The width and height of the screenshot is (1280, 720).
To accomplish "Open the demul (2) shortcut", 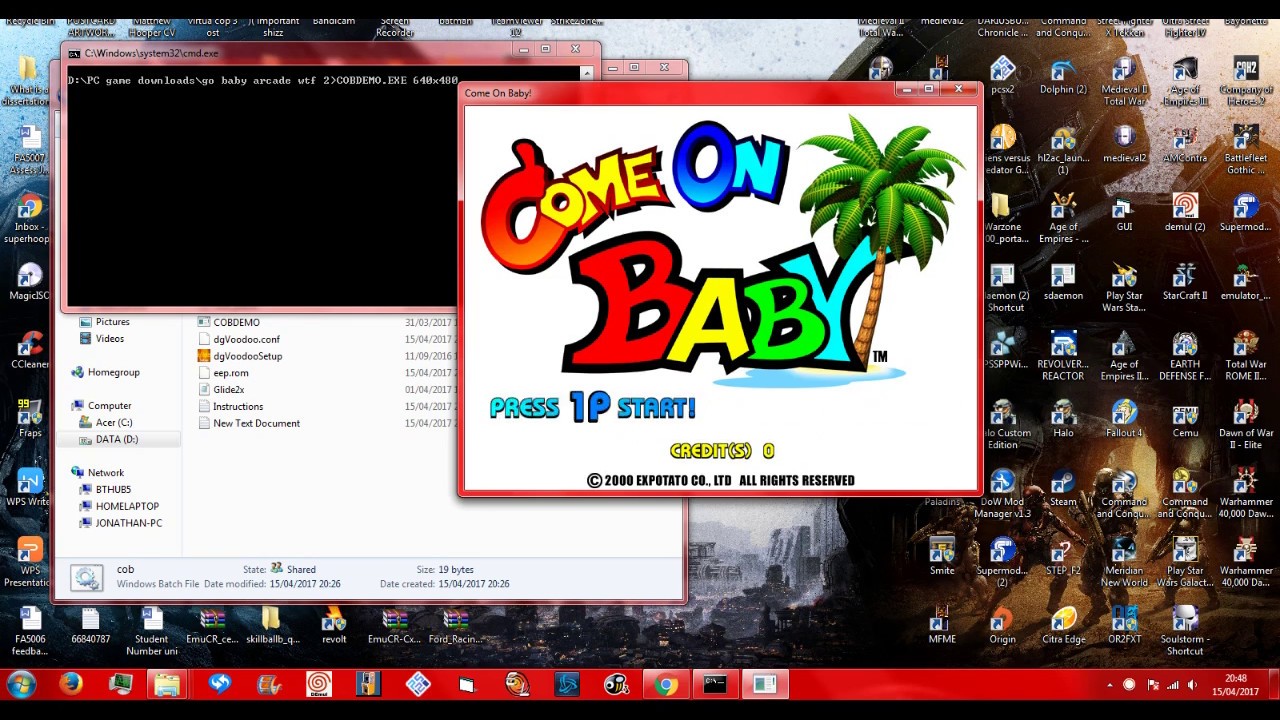I will tap(1185, 213).
